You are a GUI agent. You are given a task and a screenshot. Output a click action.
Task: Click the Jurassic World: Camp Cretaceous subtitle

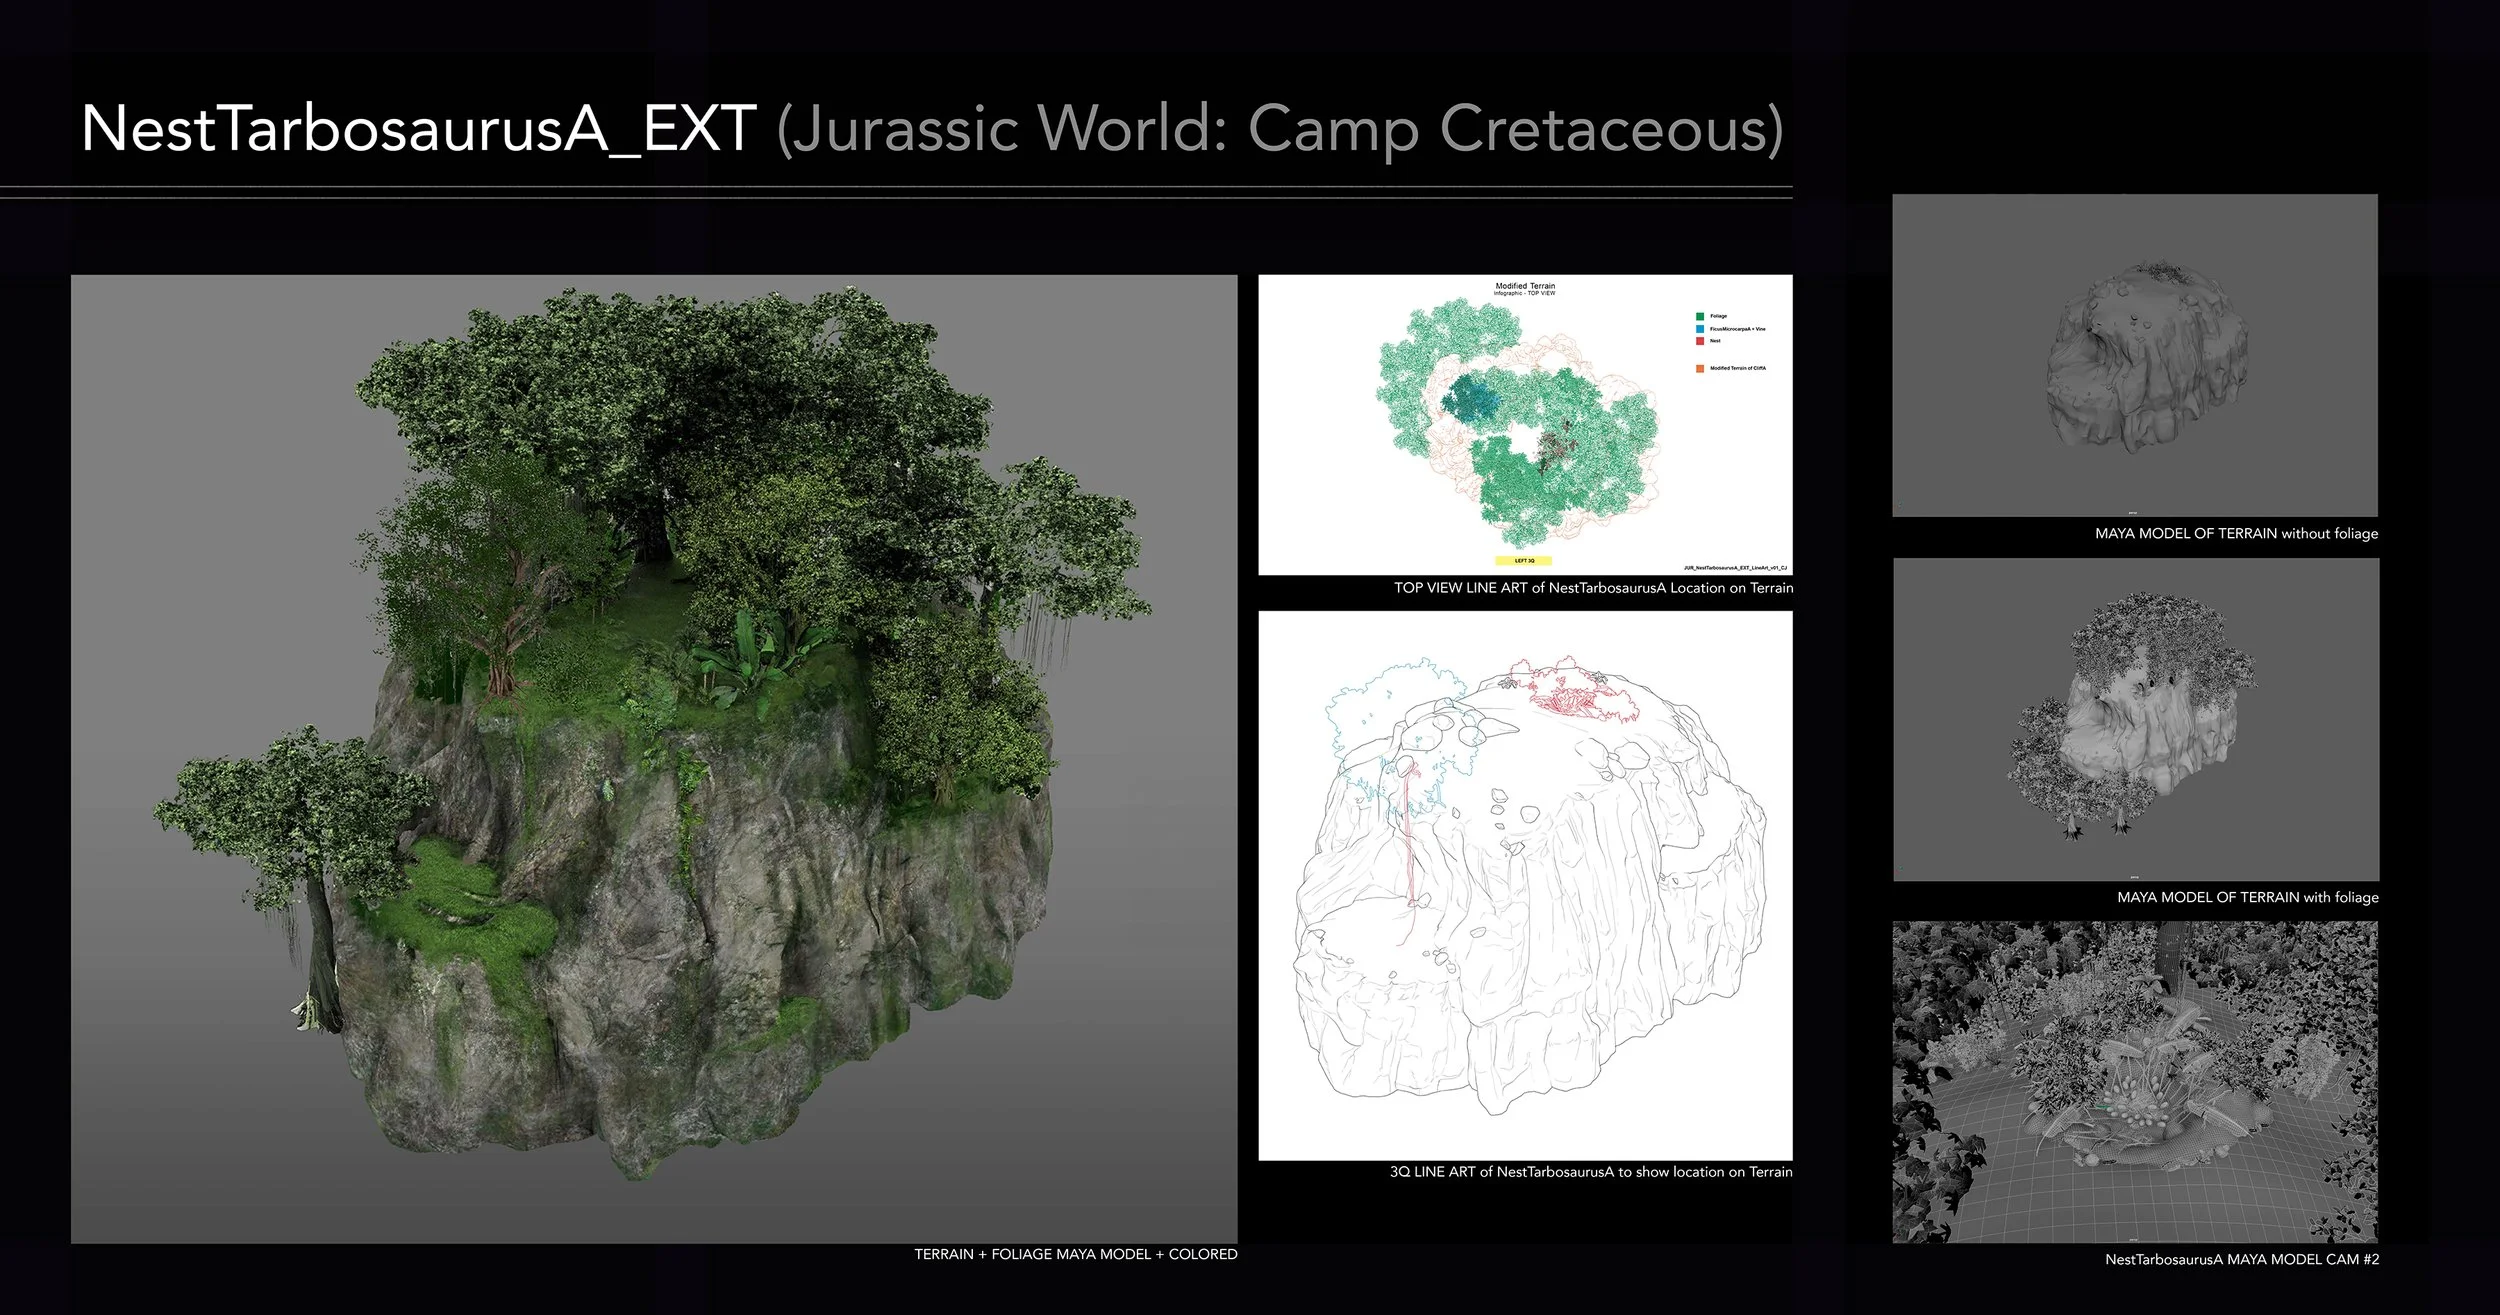click(x=1279, y=130)
